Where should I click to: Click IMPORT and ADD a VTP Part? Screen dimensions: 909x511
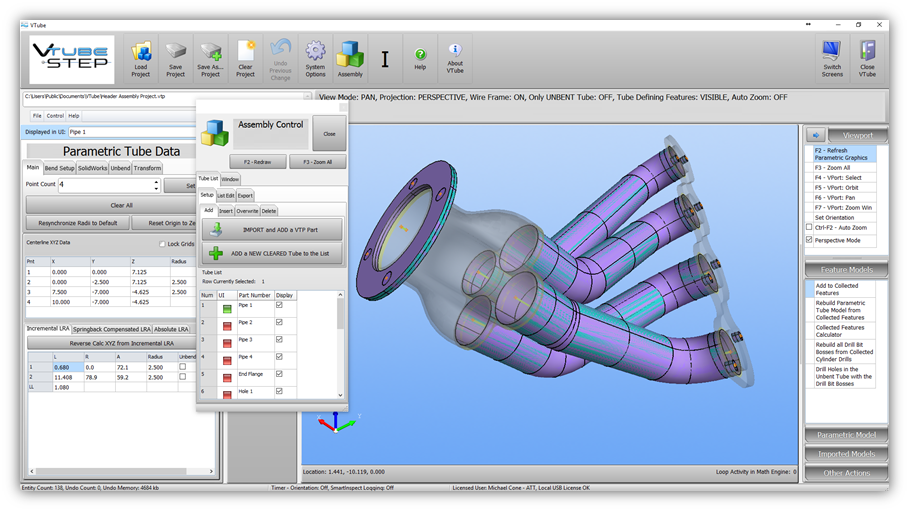[272, 230]
